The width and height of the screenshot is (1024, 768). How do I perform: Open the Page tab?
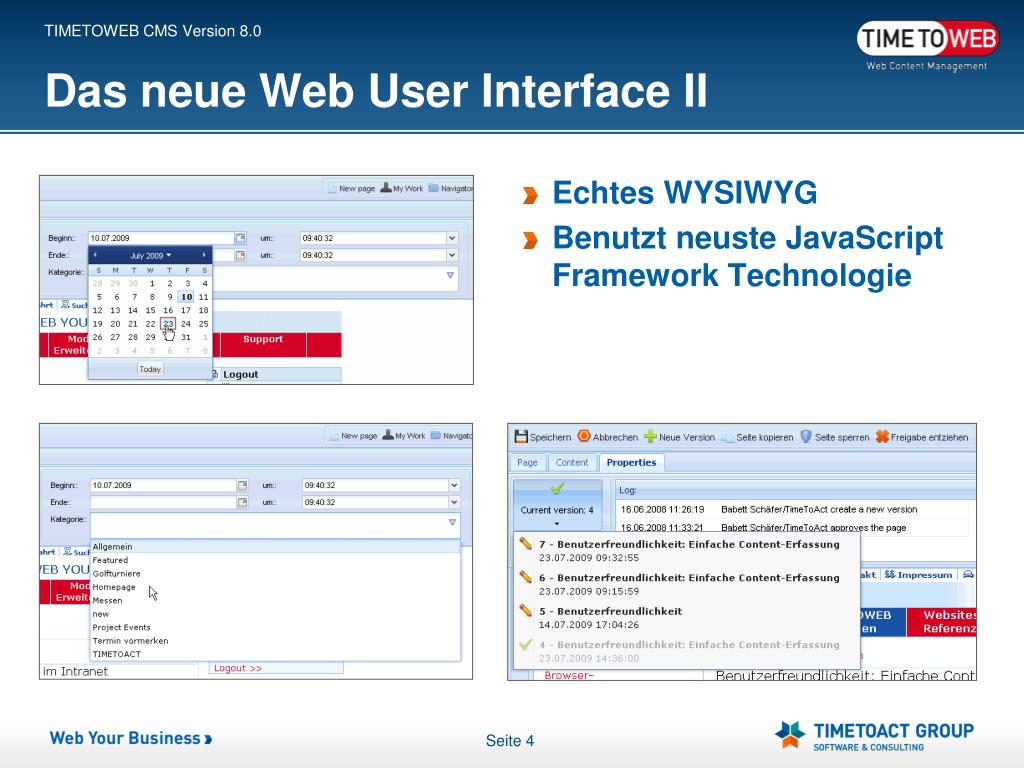527,462
